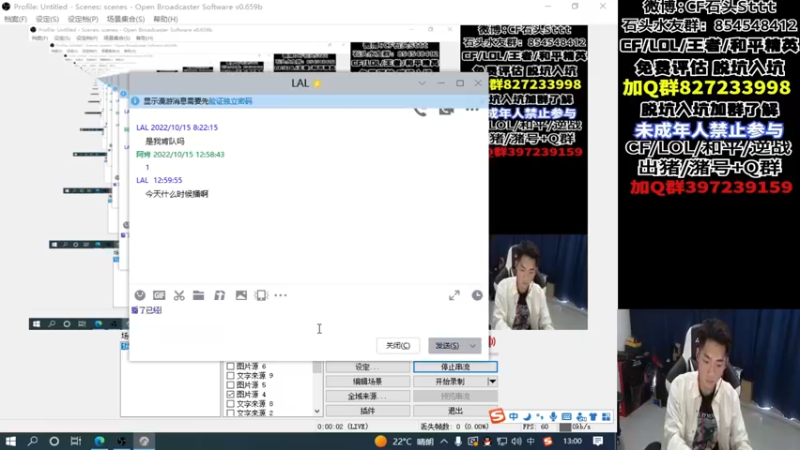Viewport: 800px width, 450px height.
Task: Open Sogou soft keyboard icon
Action: [567, 417]
